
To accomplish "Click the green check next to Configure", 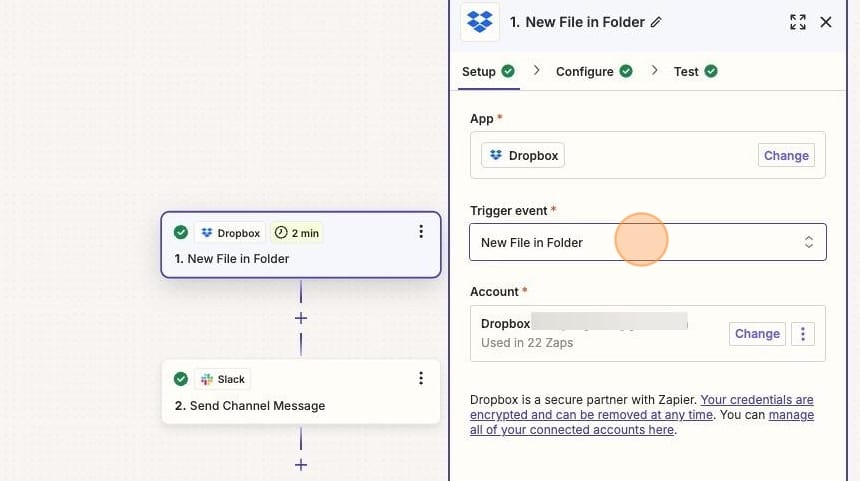I will (626, 71).
